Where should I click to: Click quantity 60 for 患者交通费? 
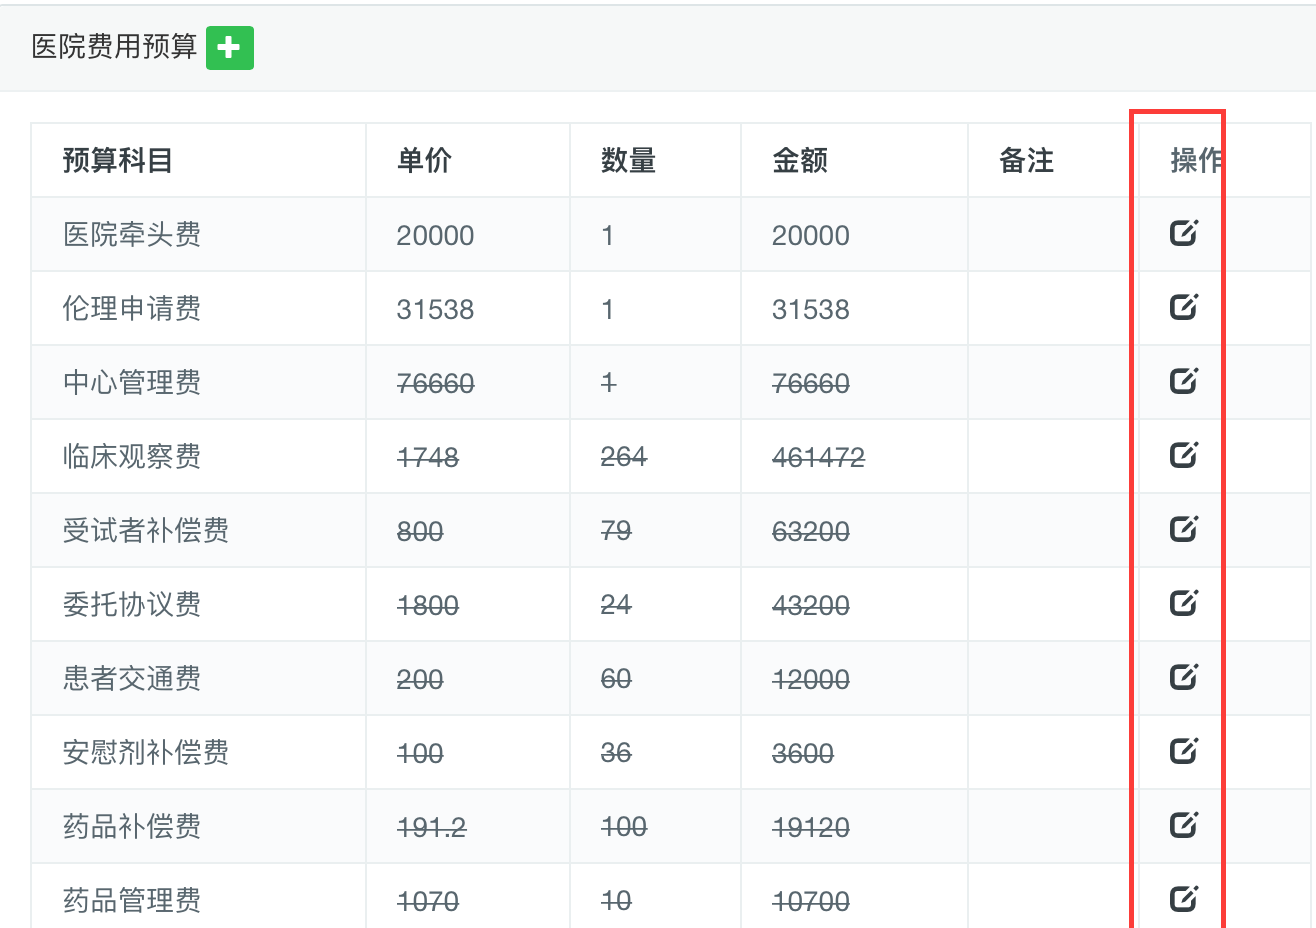pyautogui.click(x=616, y=680)
